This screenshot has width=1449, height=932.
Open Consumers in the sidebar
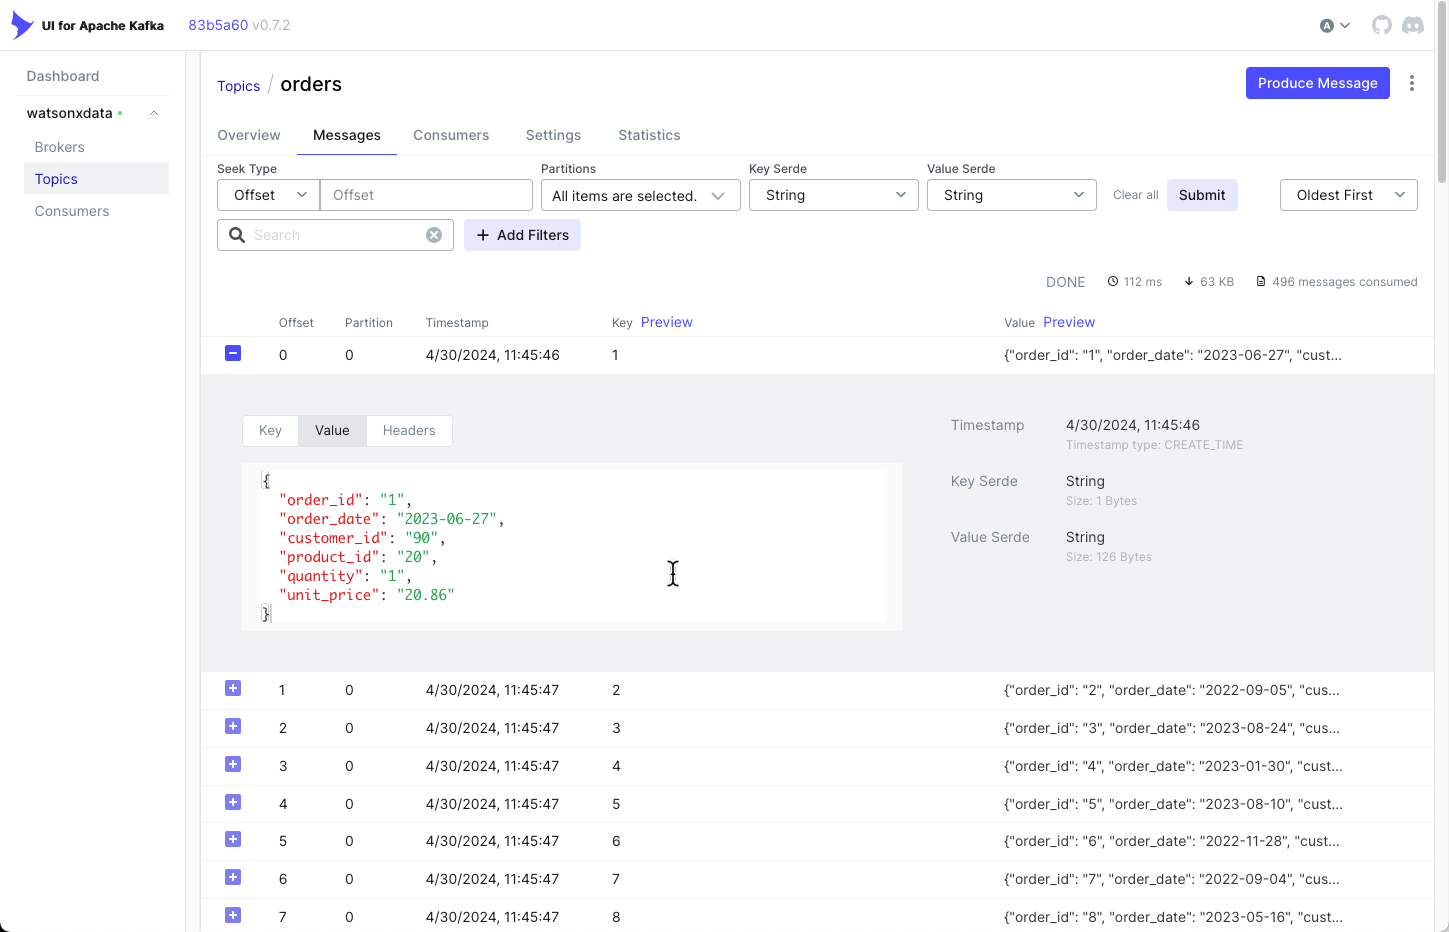pyautogui.click(x=72, y=211)
